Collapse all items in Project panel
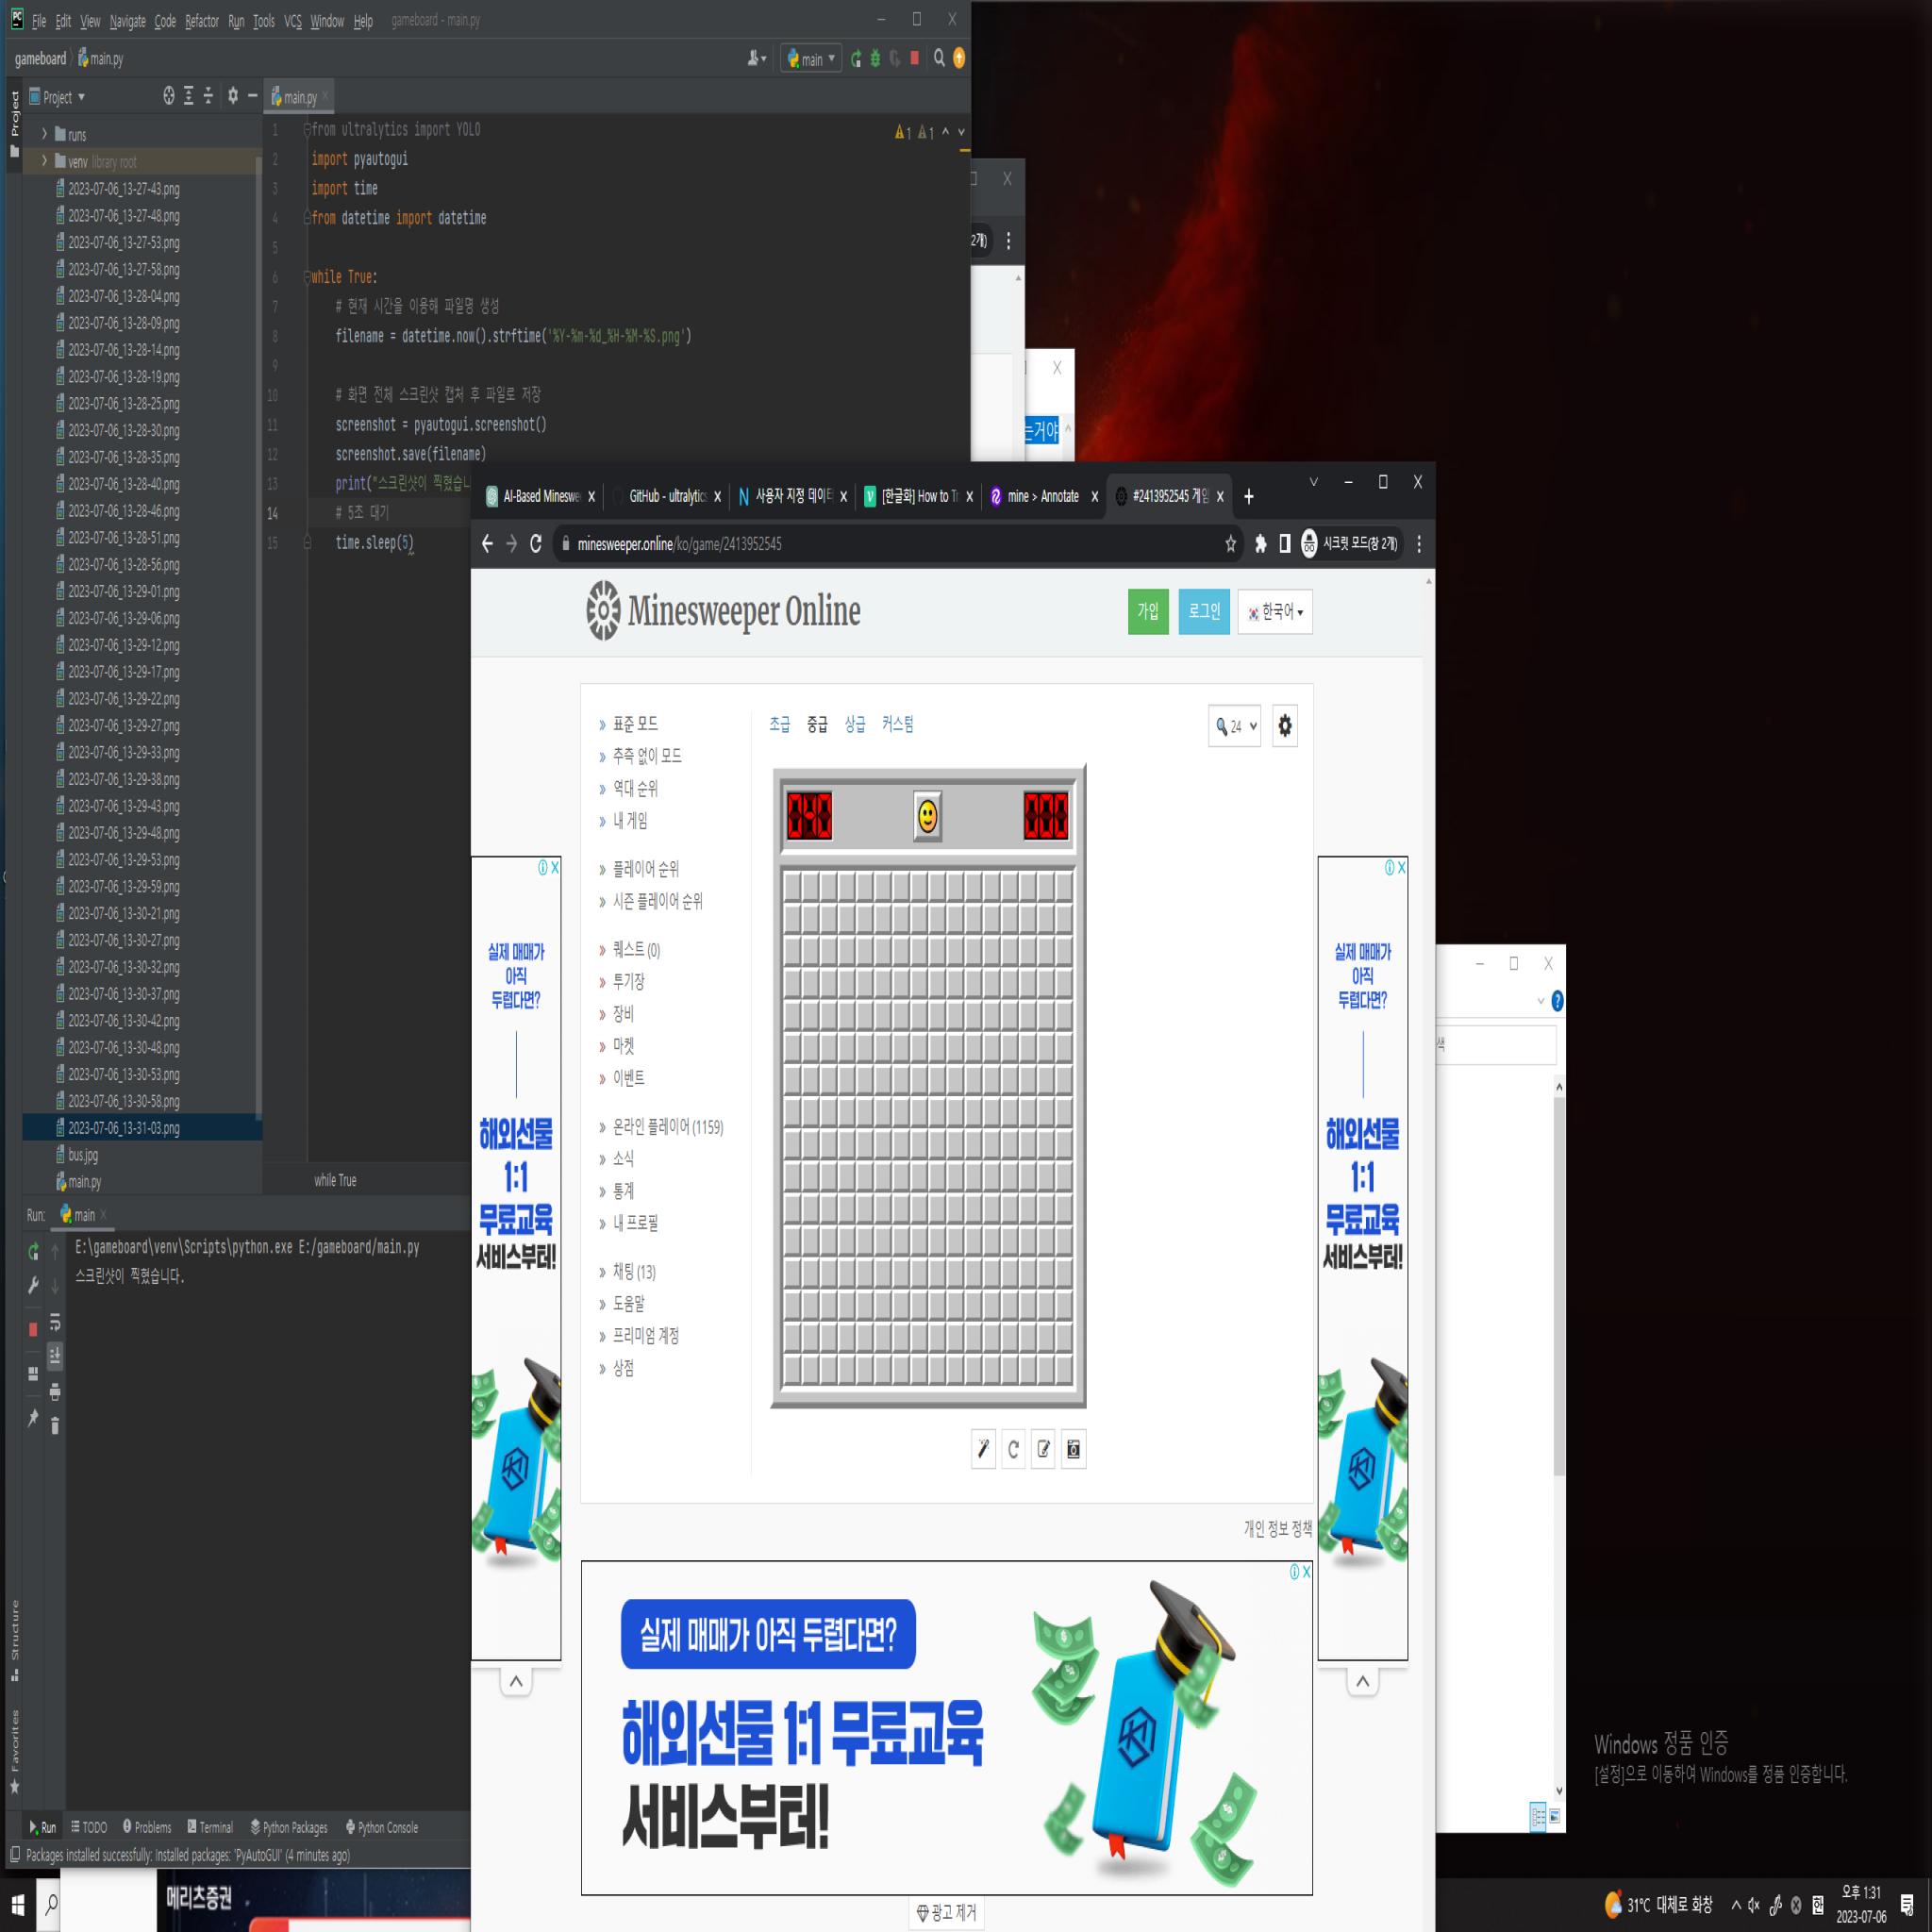The width and height of the screenshot is (1932, 1932). tap(208, 96)
